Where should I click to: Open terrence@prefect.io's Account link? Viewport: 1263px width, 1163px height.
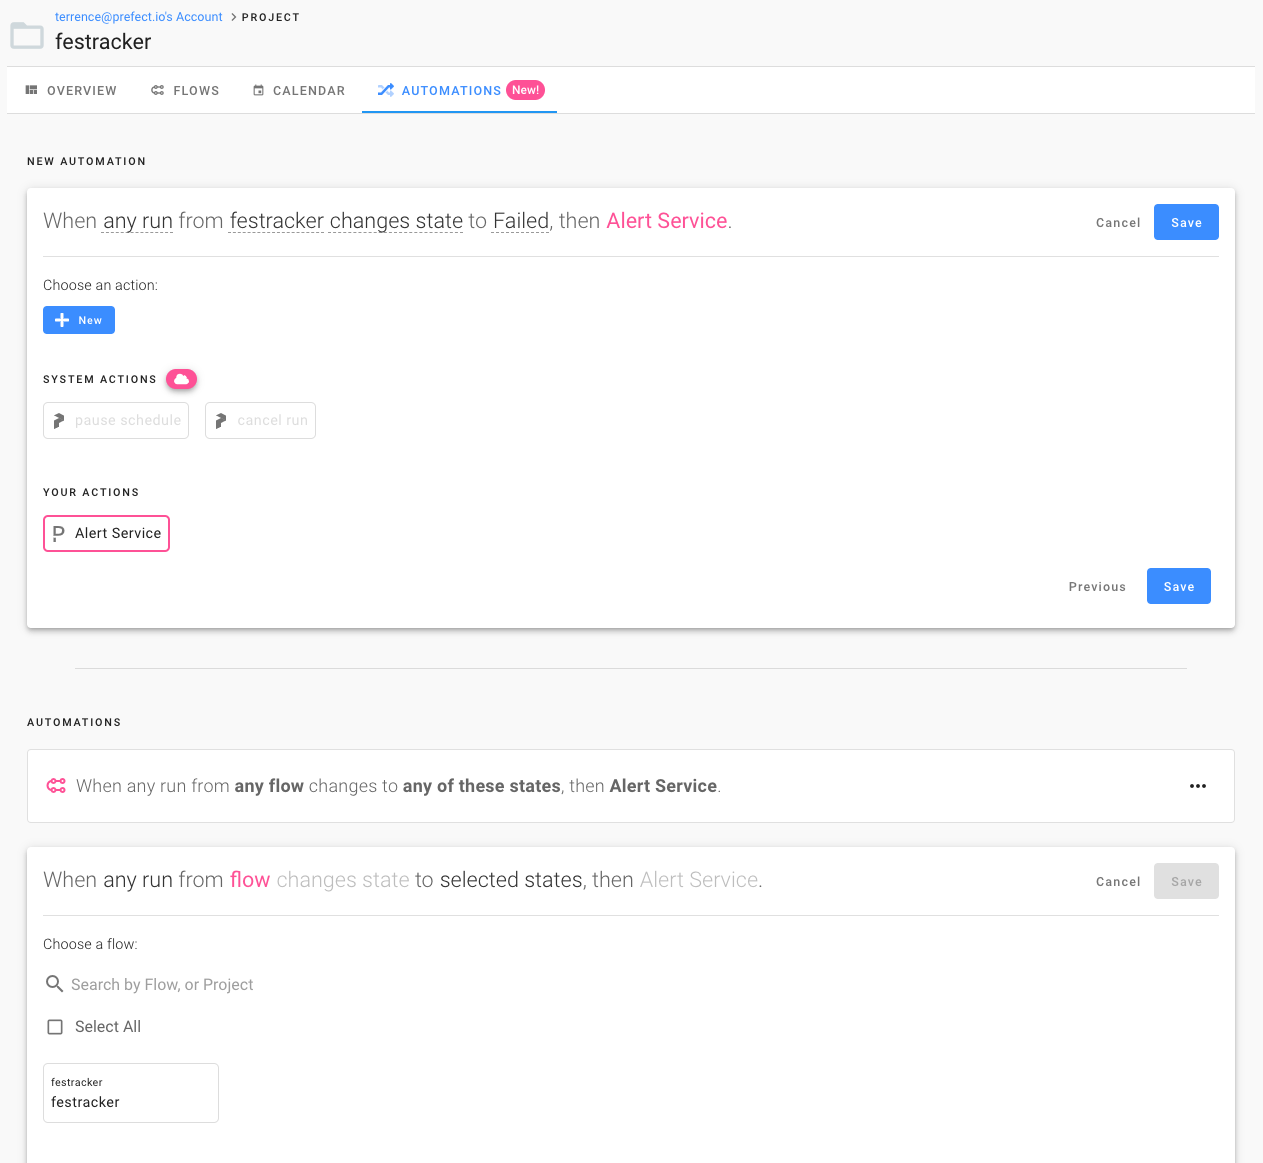[137, 16]
